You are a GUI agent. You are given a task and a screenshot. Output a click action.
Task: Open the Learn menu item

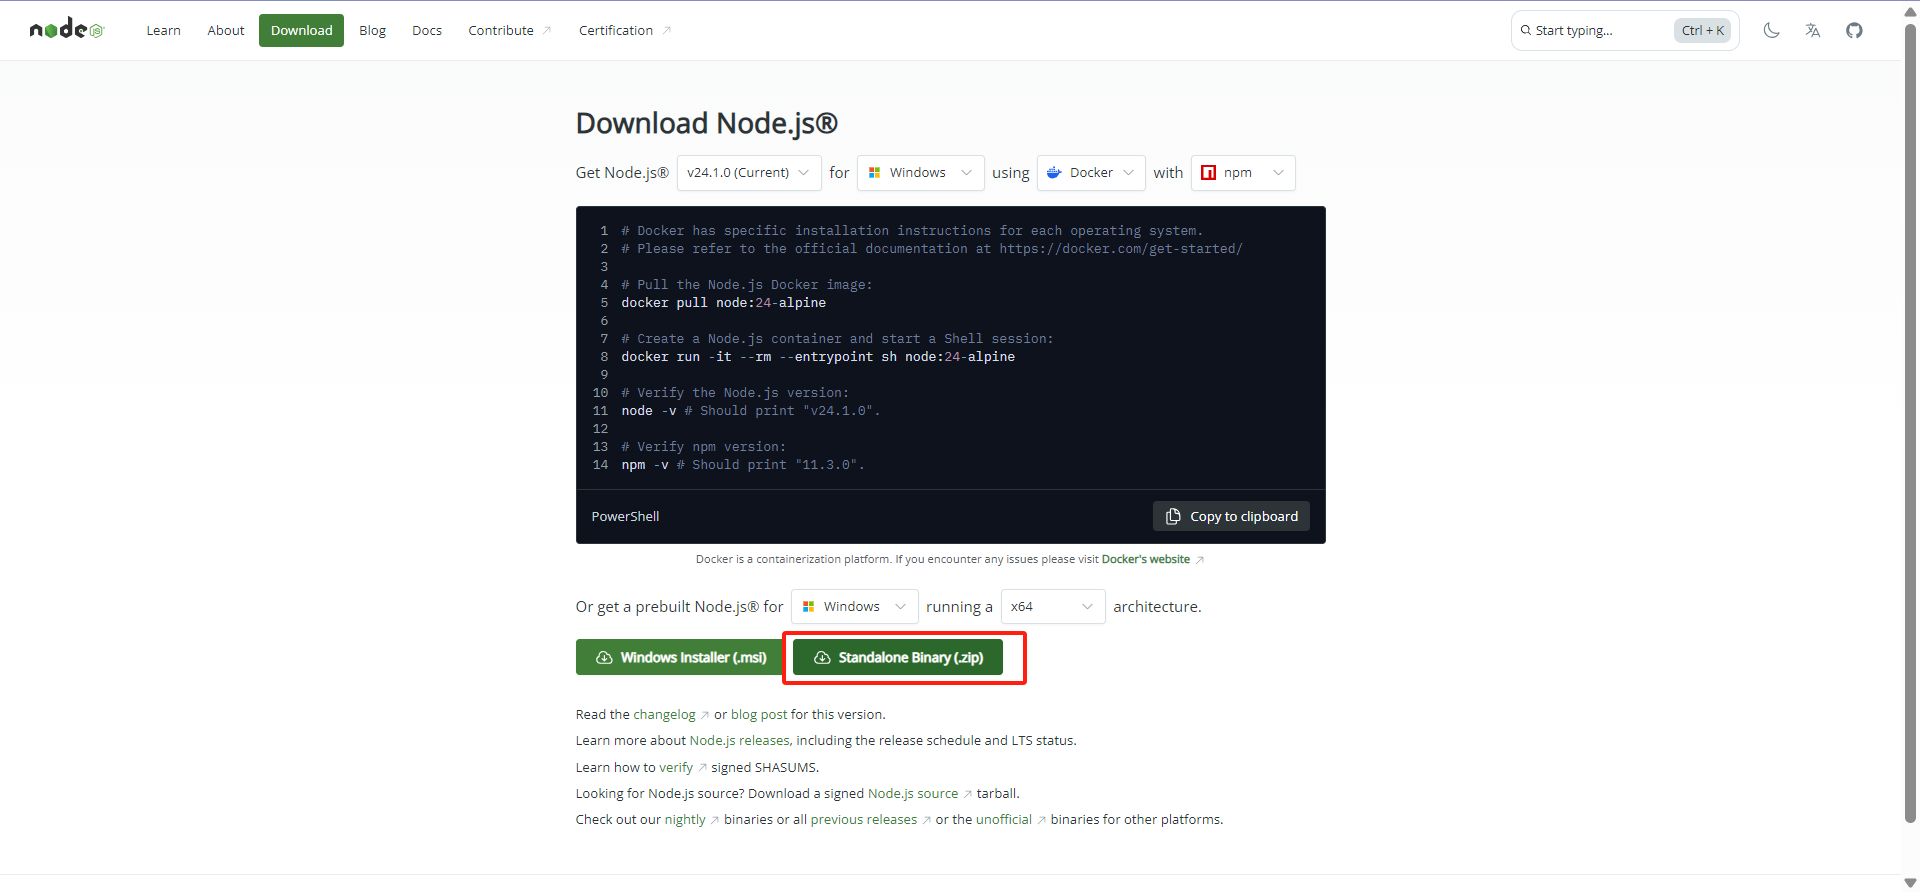pos(163,30)
